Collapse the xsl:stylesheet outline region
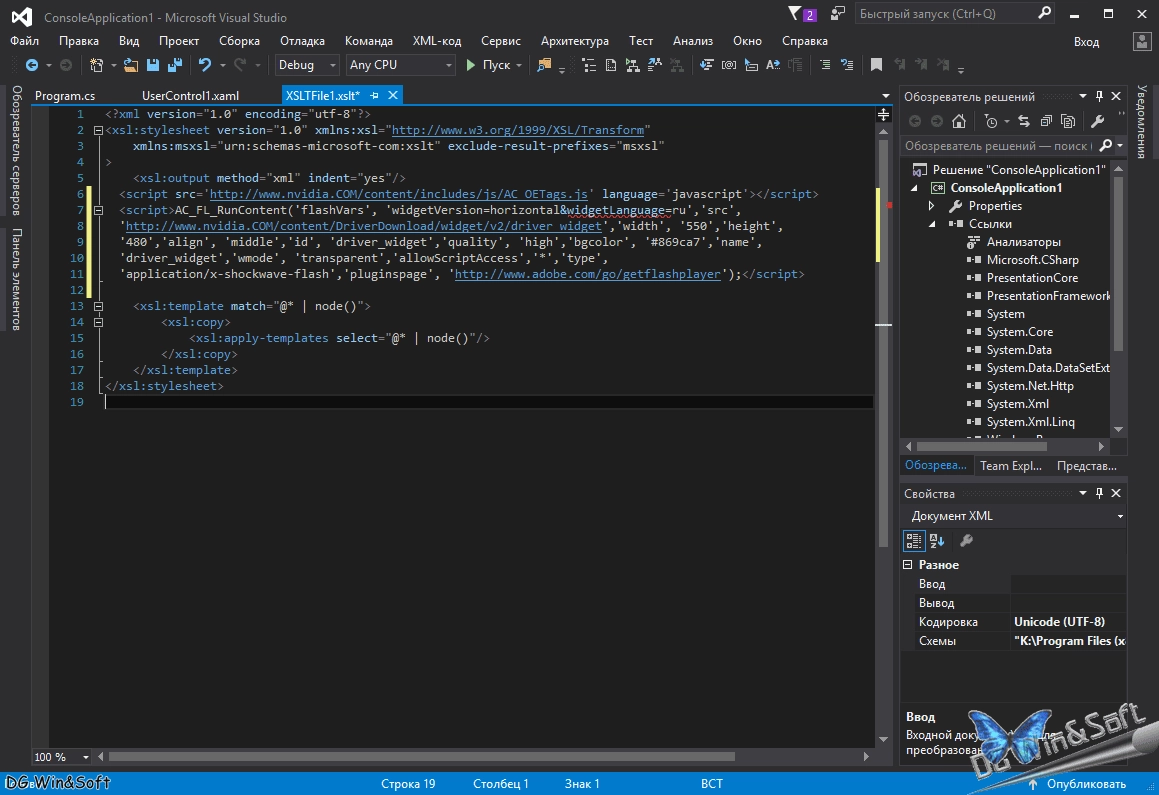Image resolution: width=1159 pixels, height=795 pixels. click(98, 130)
